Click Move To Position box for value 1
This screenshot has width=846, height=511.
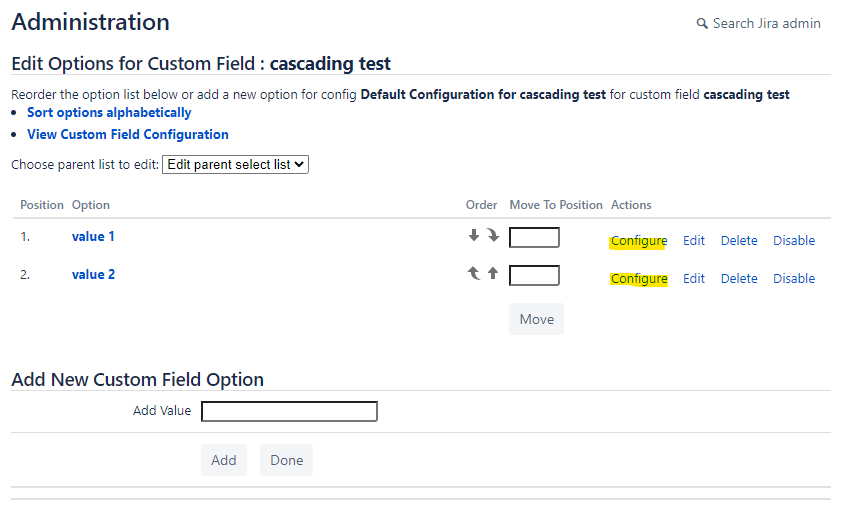click(x=534, y=238)
